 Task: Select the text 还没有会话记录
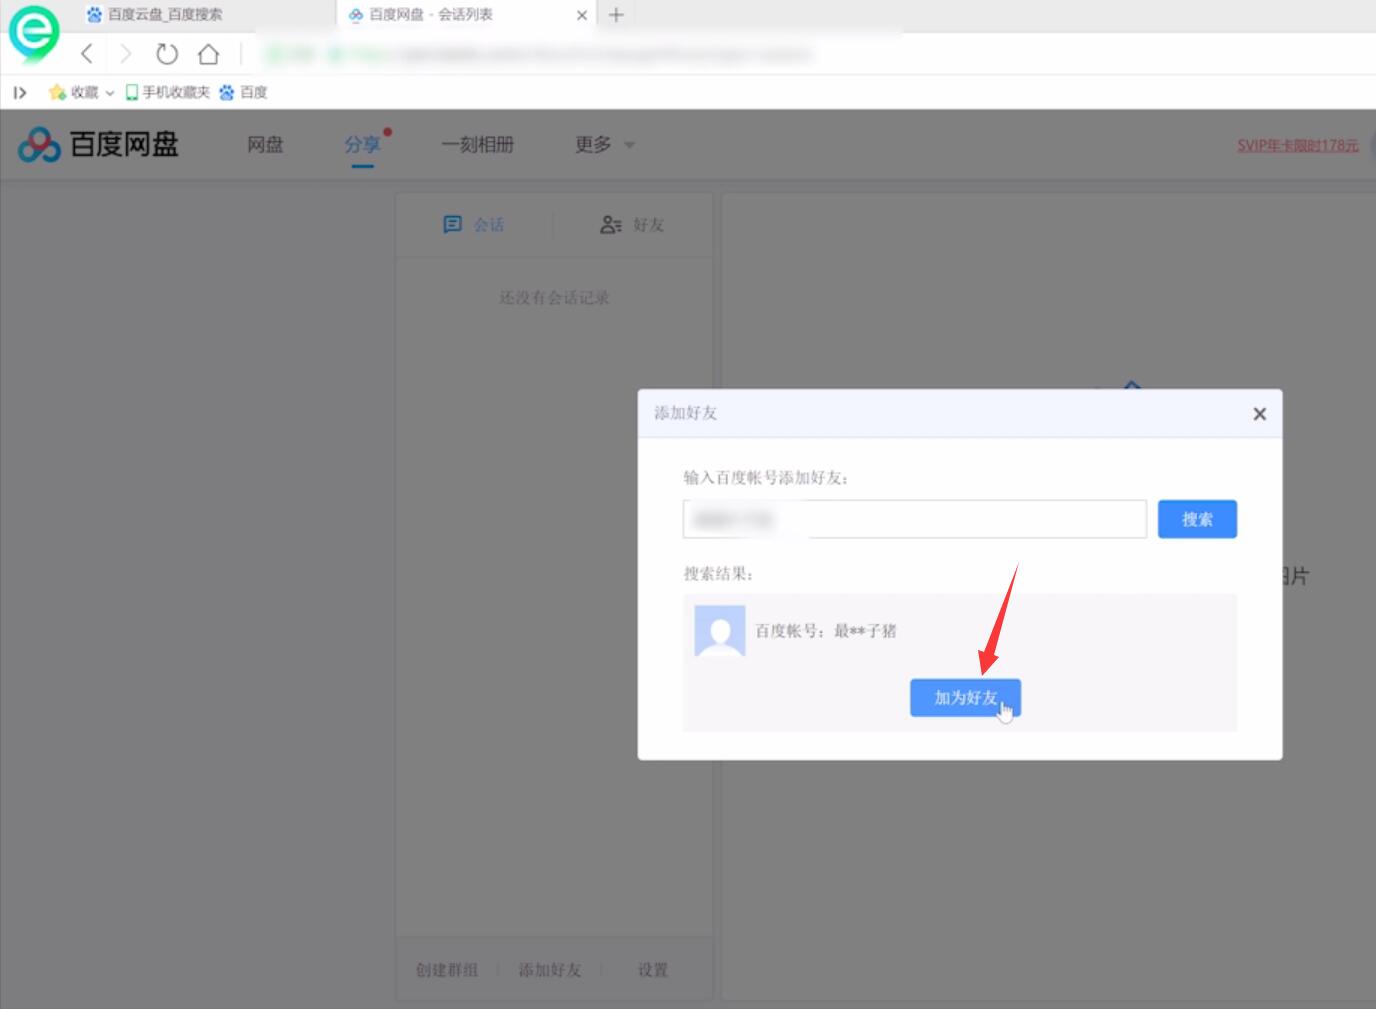coord(554,298)
